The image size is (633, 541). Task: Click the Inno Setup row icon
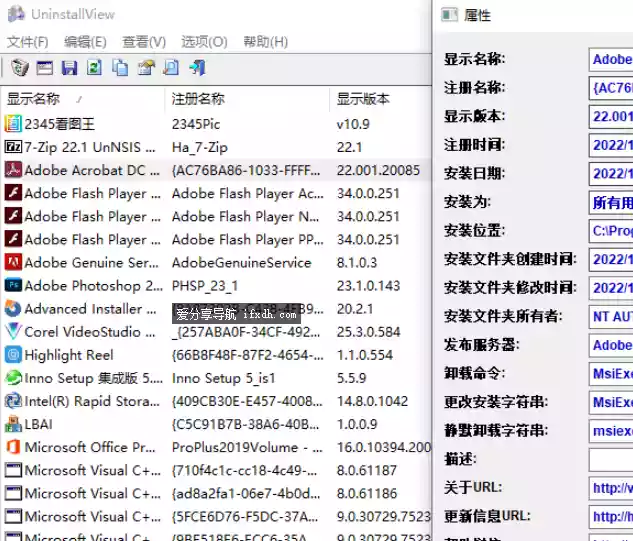click(13, 378)
